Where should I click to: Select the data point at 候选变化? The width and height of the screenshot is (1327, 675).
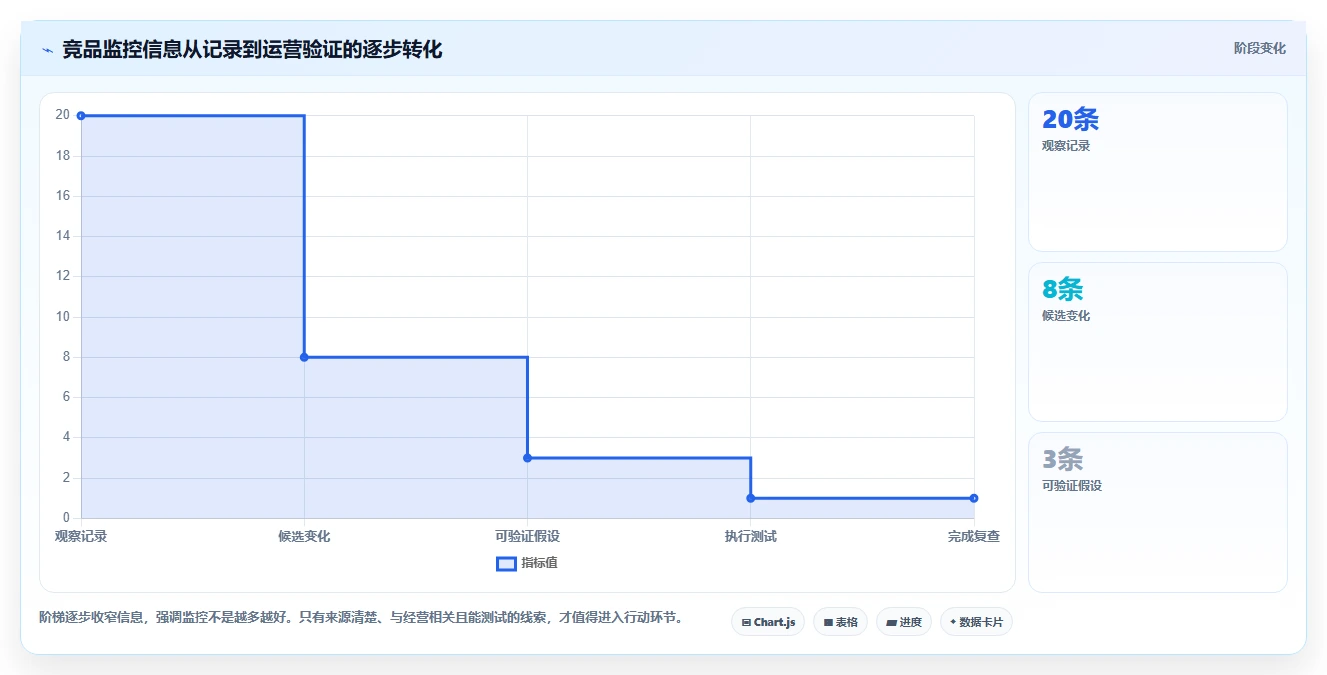[x=304, y=357]
